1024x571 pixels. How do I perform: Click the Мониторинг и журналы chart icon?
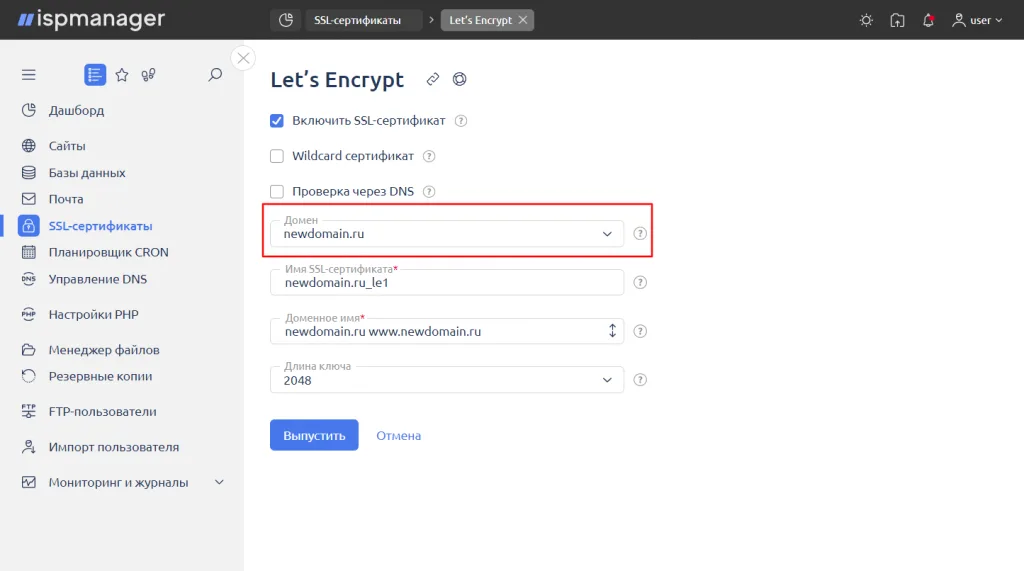[x=29, y=482]
